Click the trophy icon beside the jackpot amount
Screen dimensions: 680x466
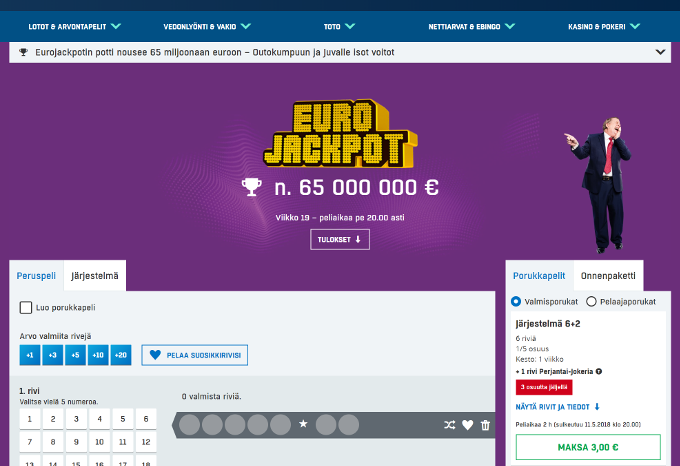coord(252,187)
